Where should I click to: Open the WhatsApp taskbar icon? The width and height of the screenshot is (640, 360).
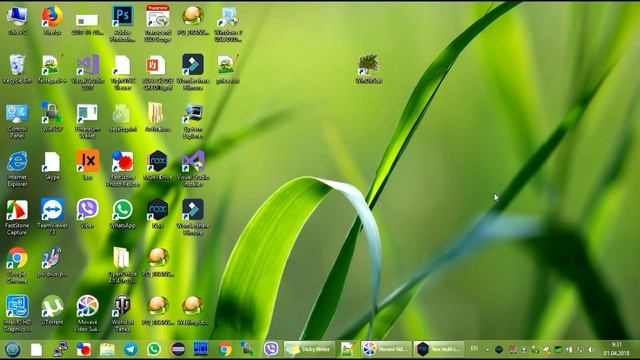tap(154, 349)
